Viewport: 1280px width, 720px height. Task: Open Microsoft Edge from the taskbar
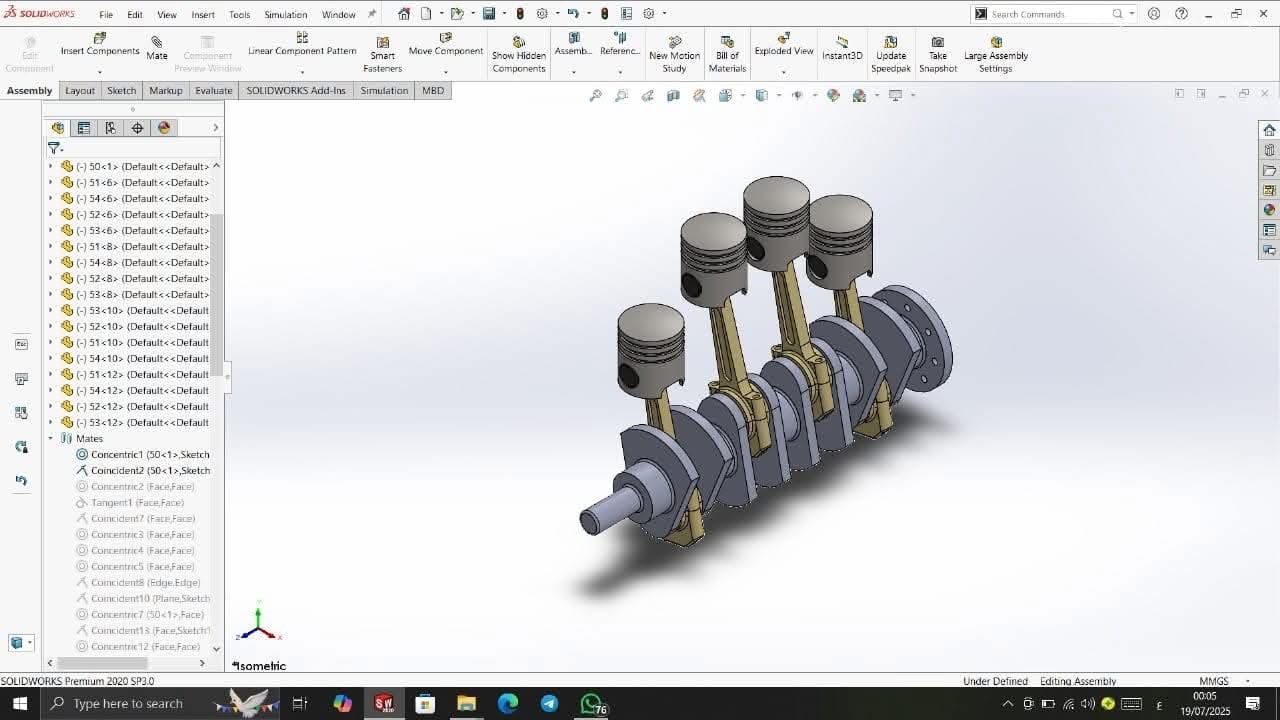(x=507, y=703)
